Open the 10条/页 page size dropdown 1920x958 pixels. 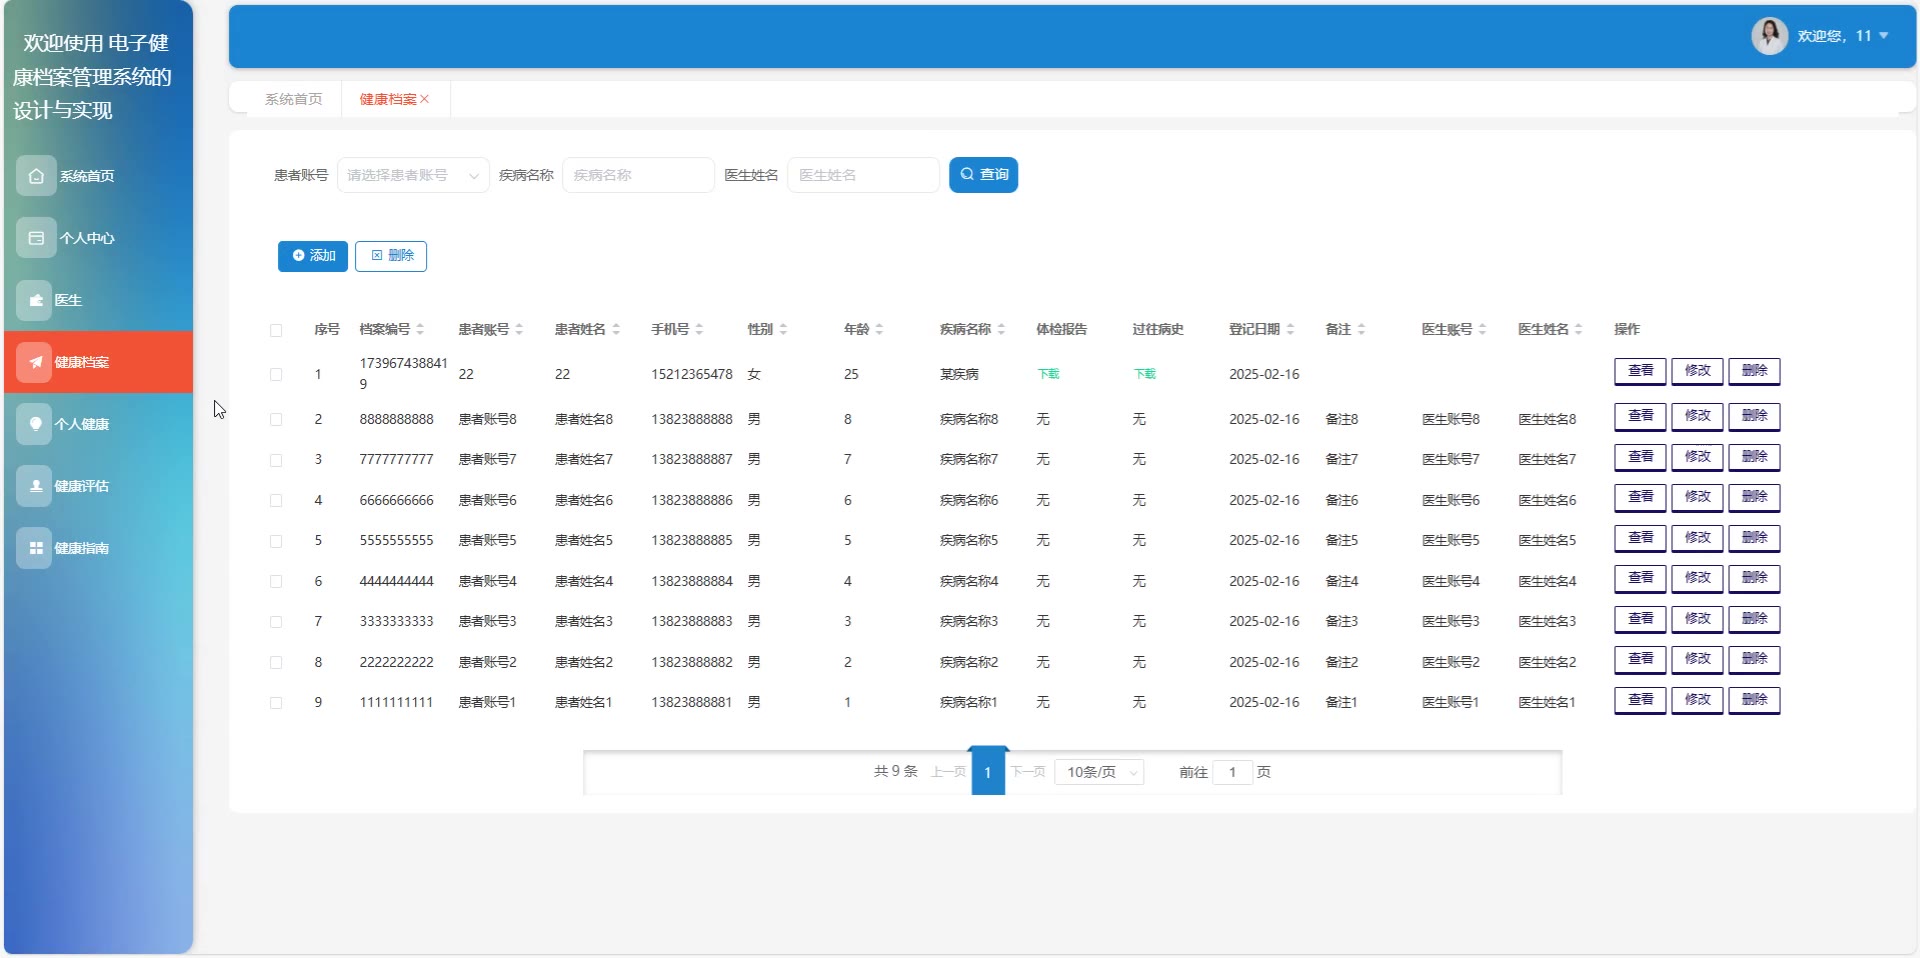[x=1100, y=772]
